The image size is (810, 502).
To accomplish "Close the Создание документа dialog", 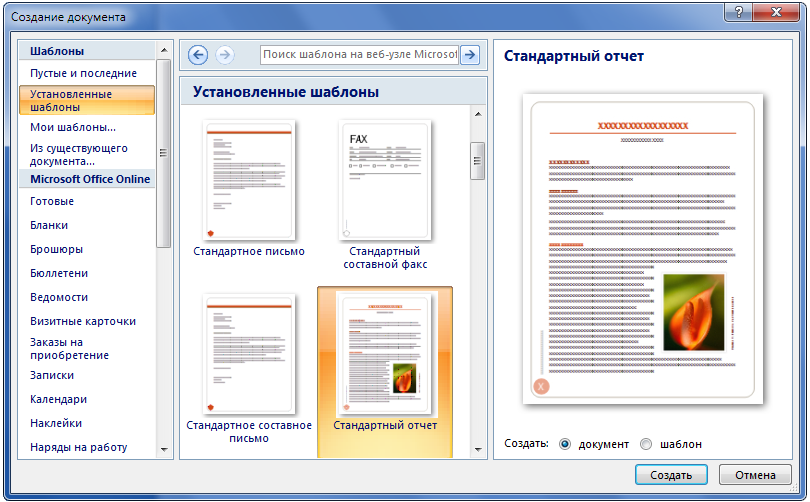I will (x=776, y=12).
